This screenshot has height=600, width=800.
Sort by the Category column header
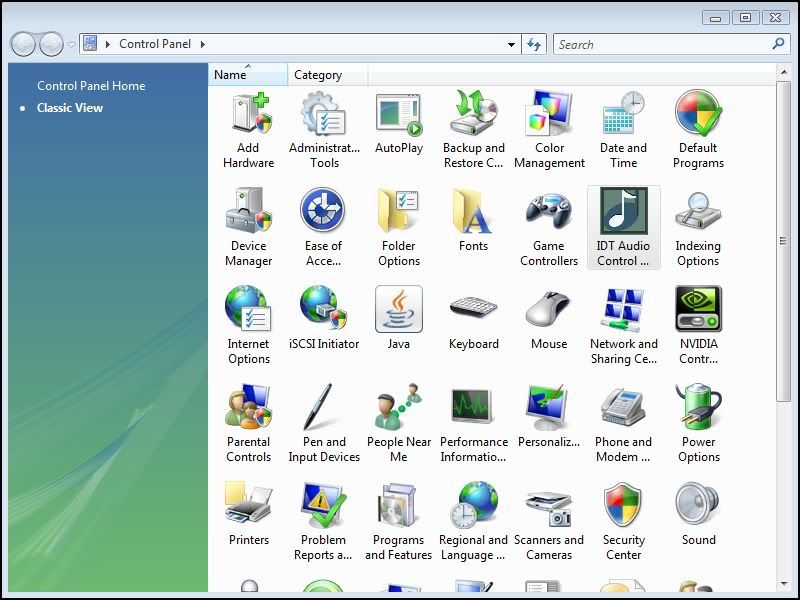(x=328, y=74)
